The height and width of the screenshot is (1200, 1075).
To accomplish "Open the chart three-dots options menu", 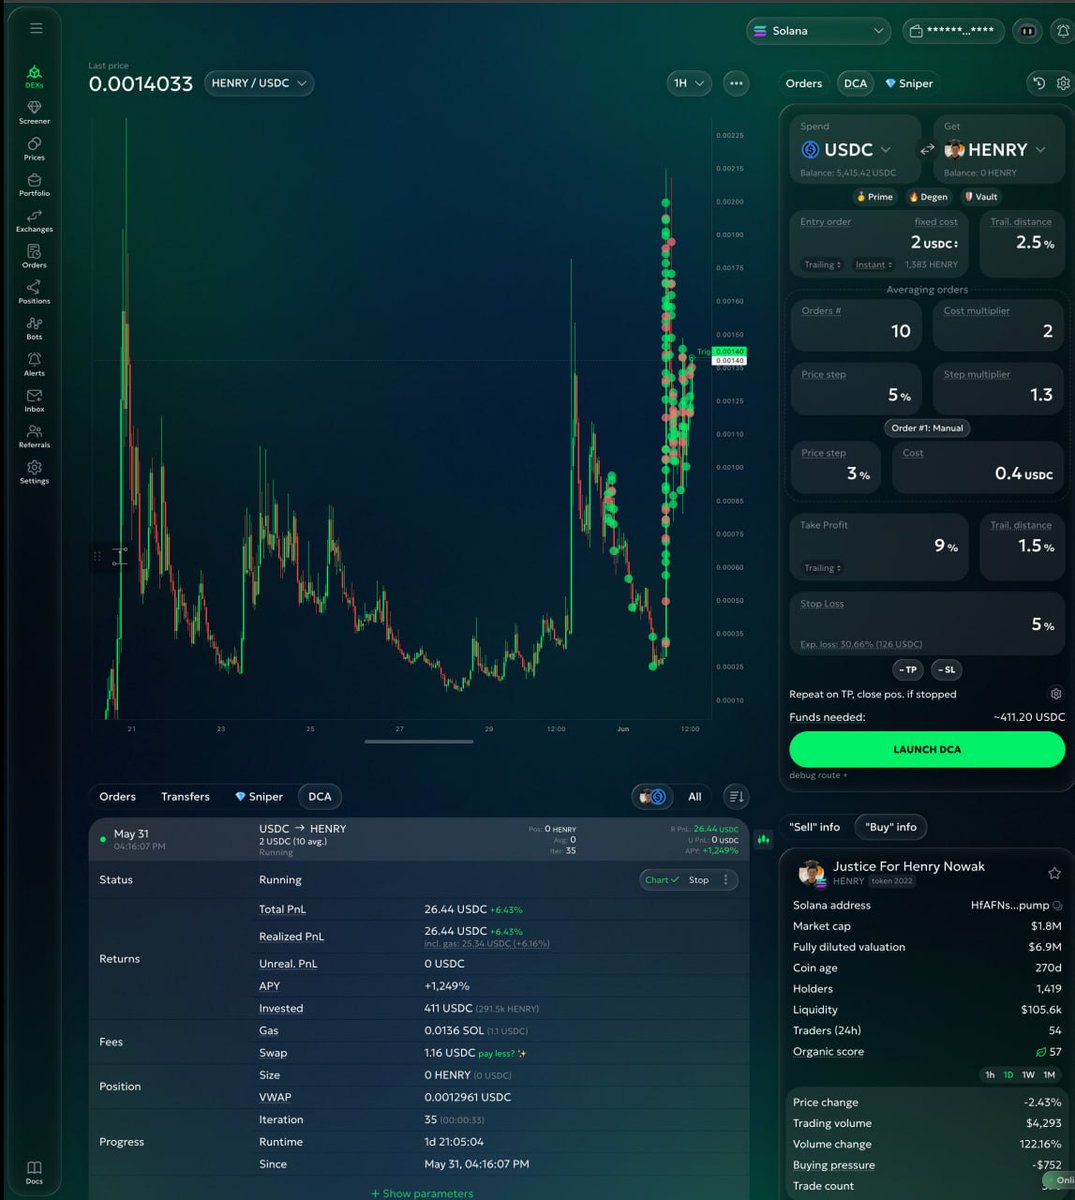I will [x=736, y=83].
